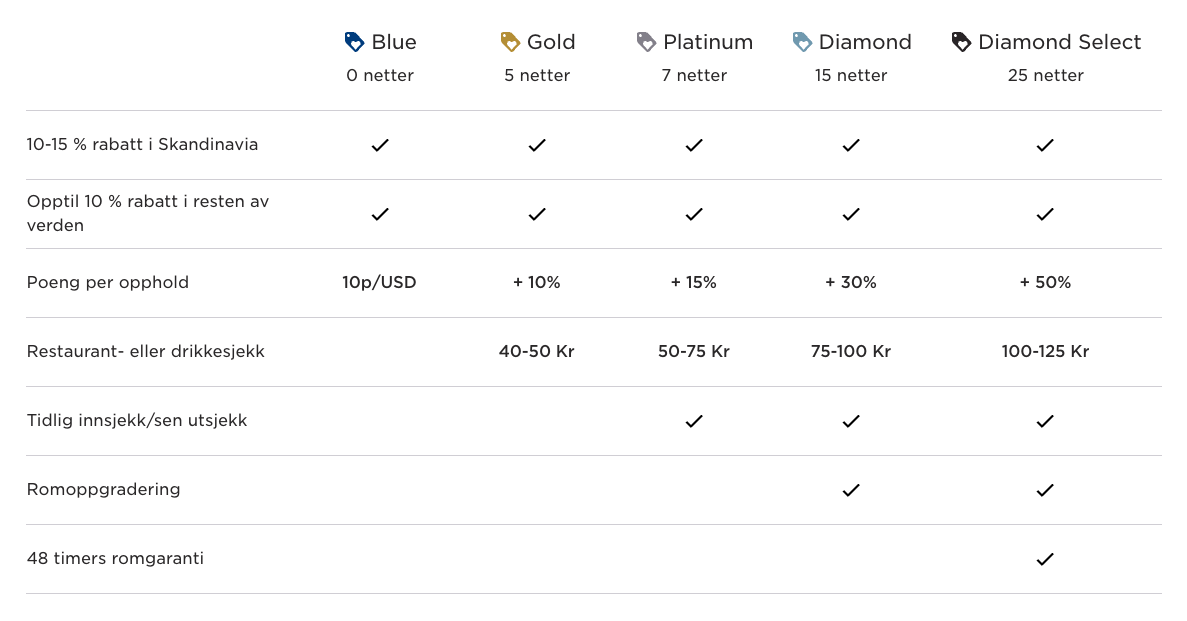Click the Gold tier tag icon
This screenshot has width=1187, height=621.
[x=510, y=42]
